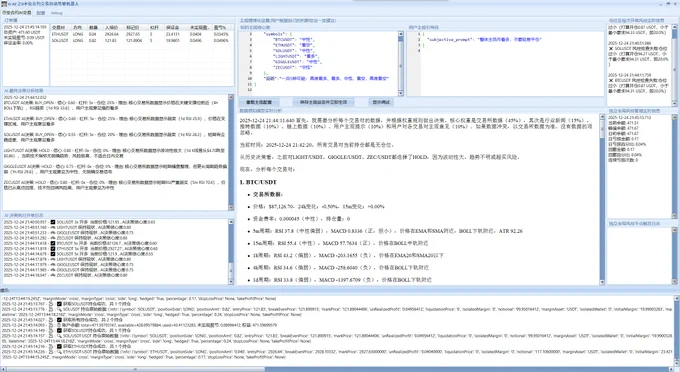Click the model analysis panel scrollbar thumb
Viewport: 680px width, 372px height.
[x=602, y=129]
